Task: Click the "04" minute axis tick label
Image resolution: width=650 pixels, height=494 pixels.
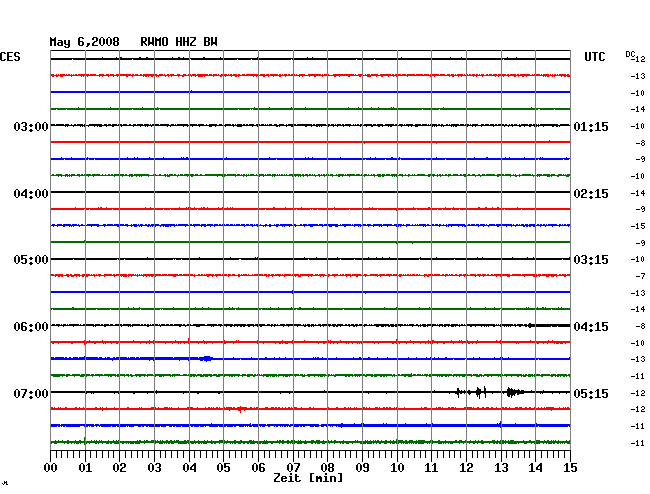Action: point(189,467)
